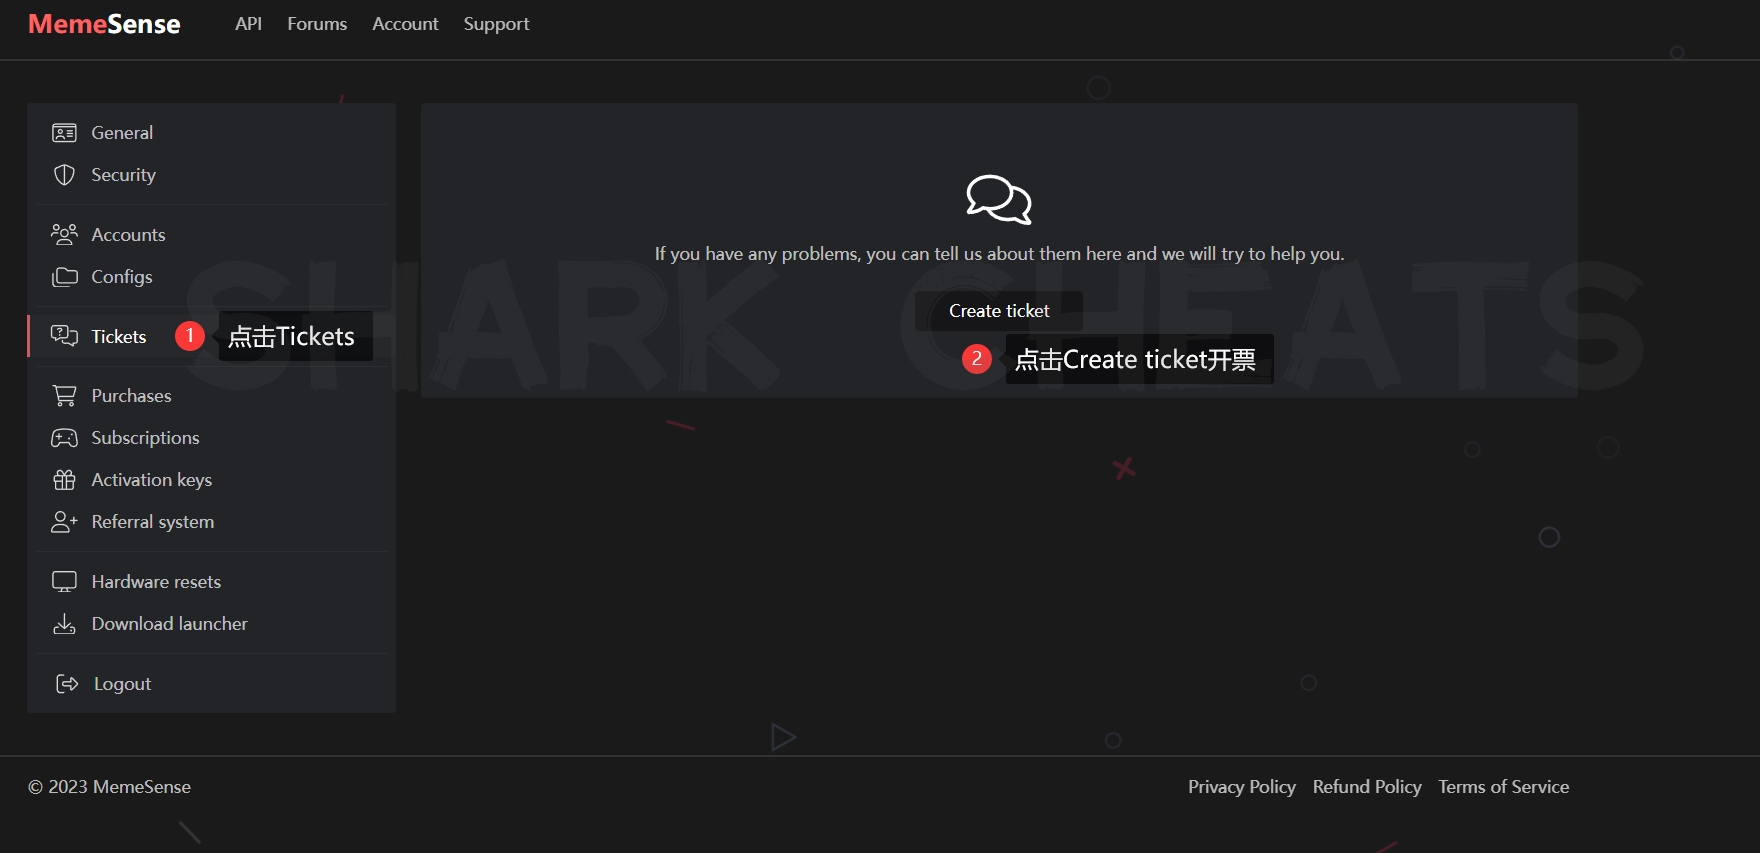
Task: Open Terms of Service in footer
Action: coord(1503,787)
